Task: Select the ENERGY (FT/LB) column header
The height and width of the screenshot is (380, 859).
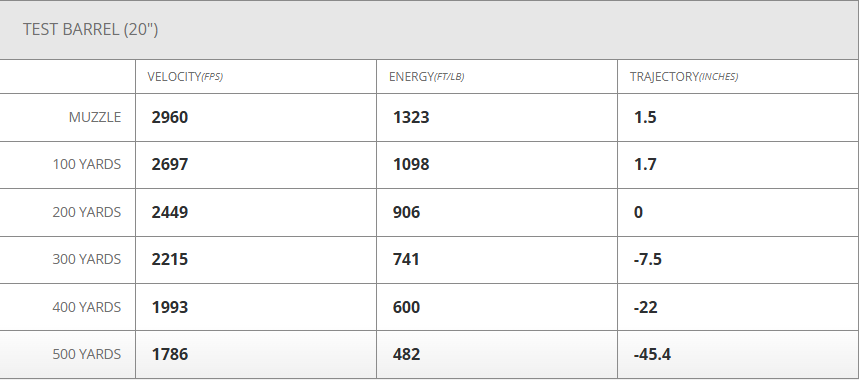Action: tap(426, 77)
